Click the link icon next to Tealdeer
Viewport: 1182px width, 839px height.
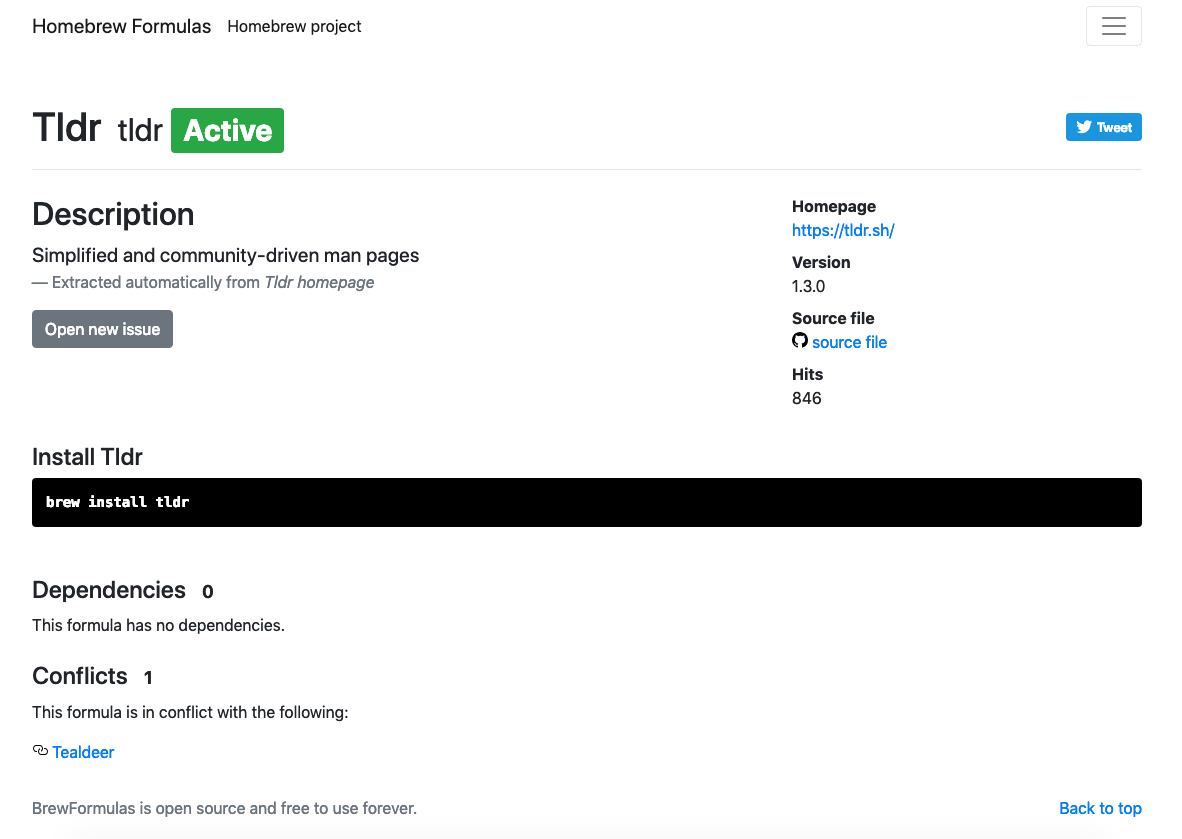click(40, 750)
